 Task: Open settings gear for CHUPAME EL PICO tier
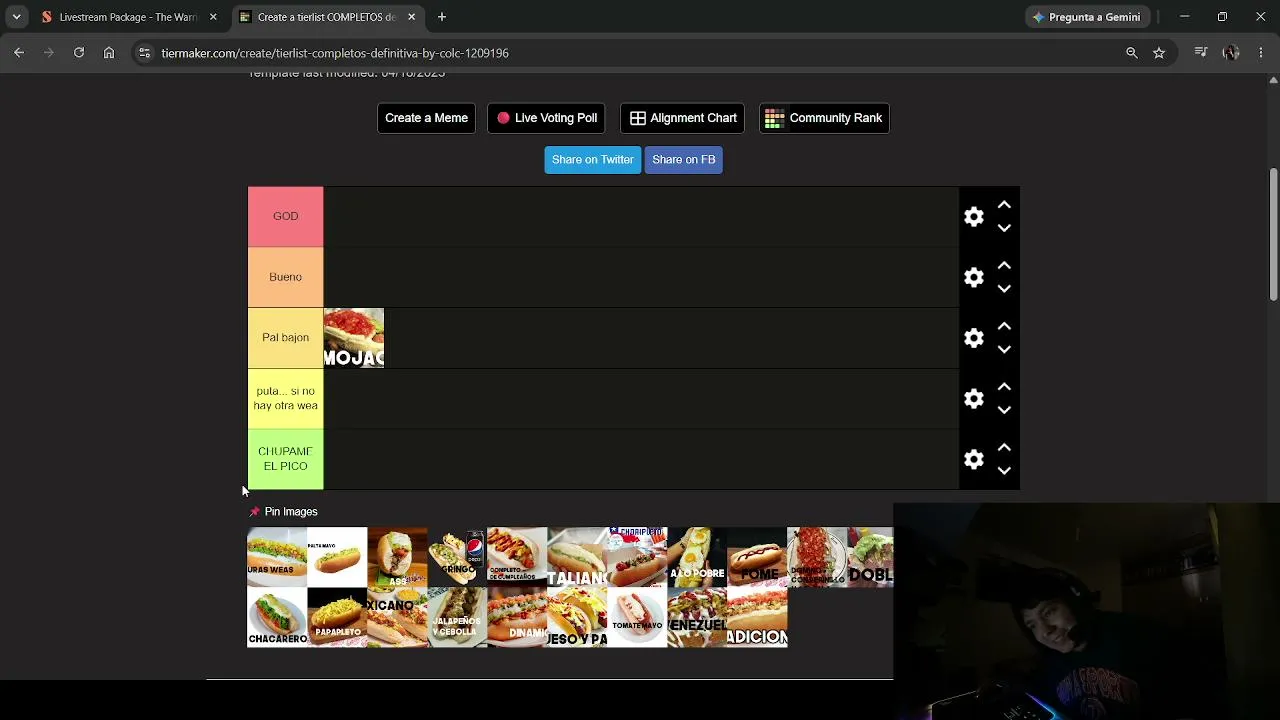[974, 459]
